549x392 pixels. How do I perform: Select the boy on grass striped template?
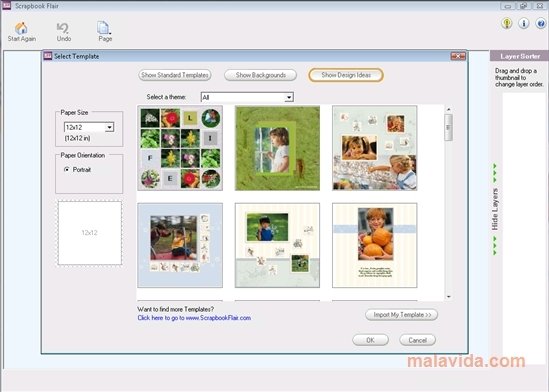(277, 245)
